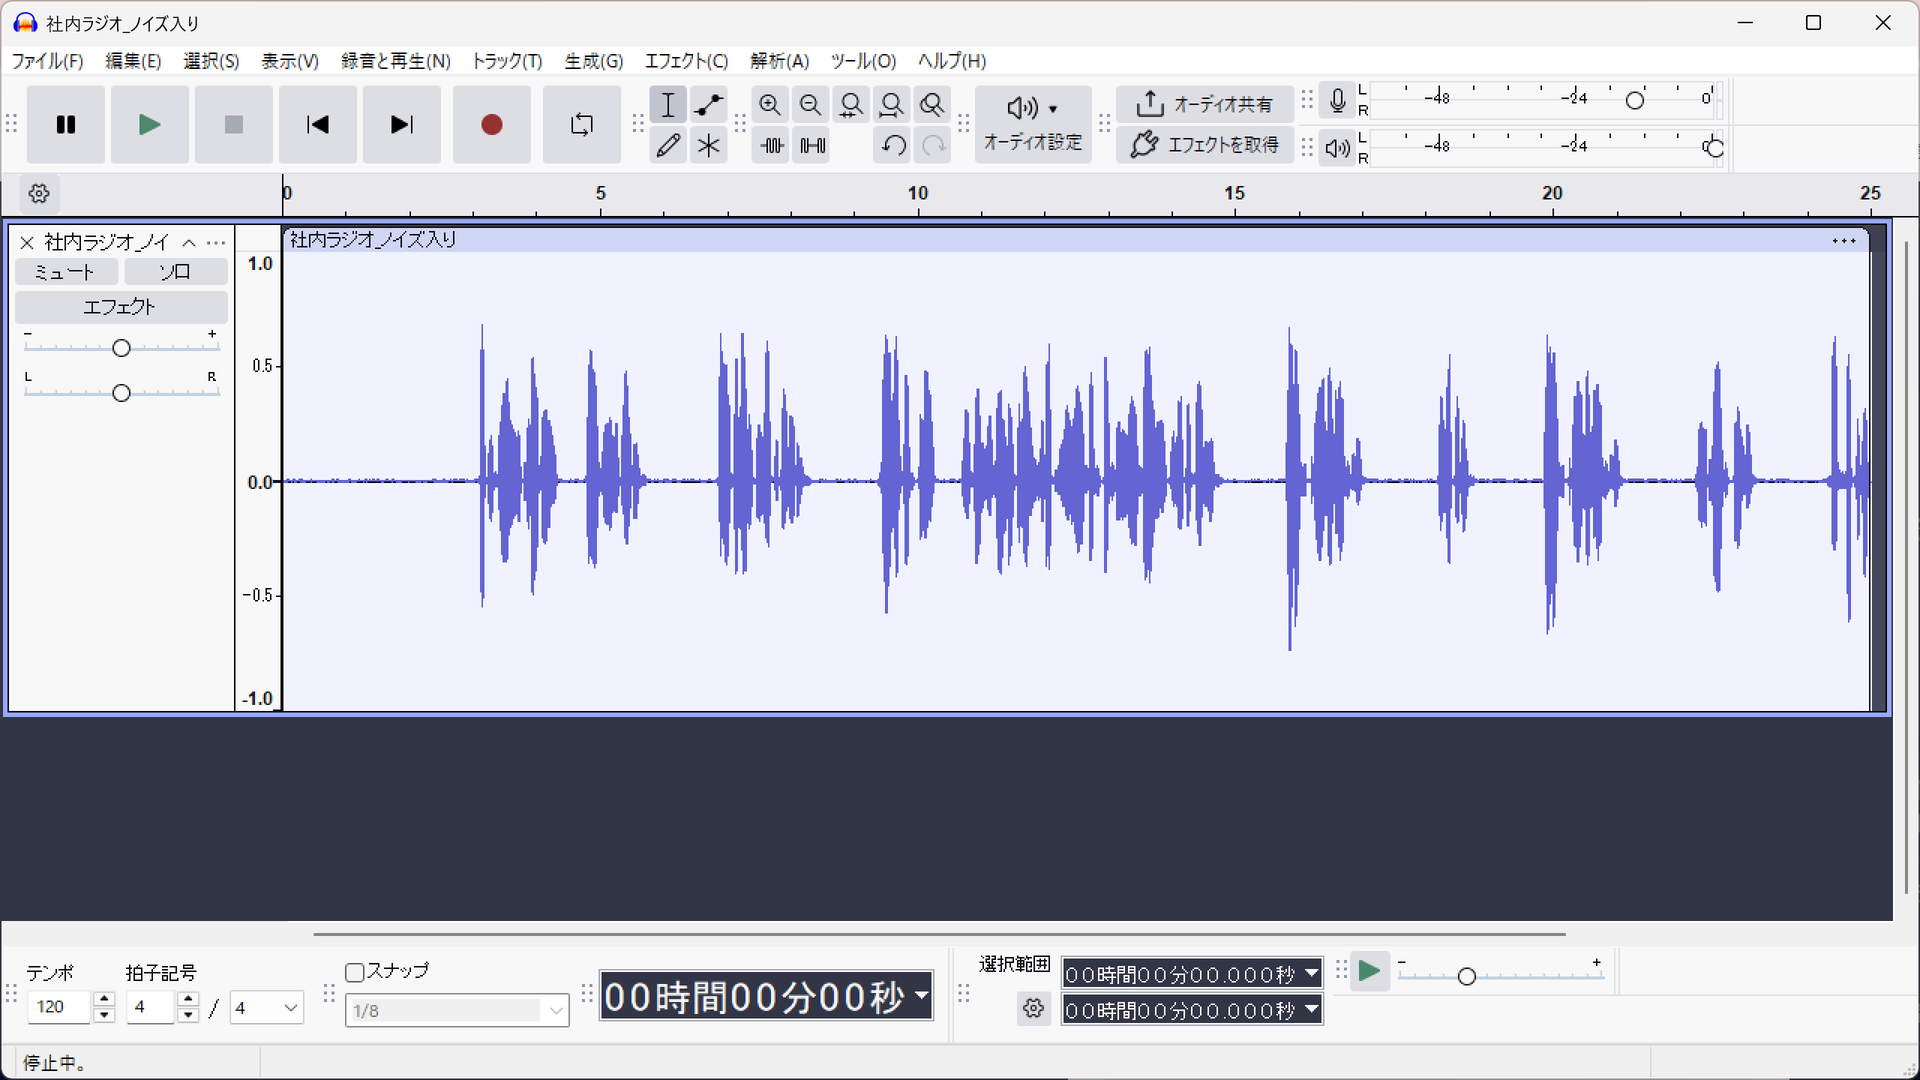The width and height of the screenshot is (1920, 1080).
Task: Open the clip's three-dots menu
Action: click(x=1844, y=241)
